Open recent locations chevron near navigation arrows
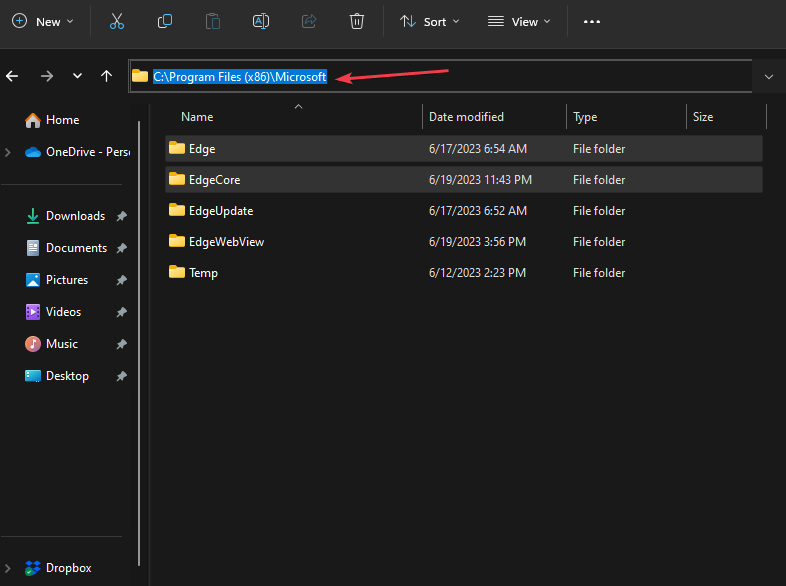 click(77, 76)
